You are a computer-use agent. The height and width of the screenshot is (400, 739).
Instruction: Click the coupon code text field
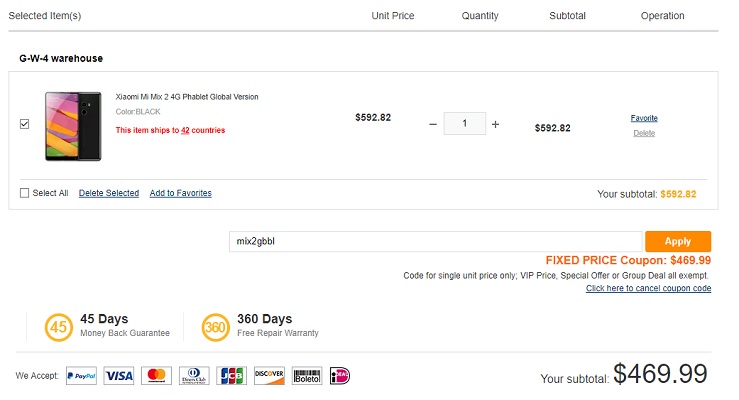tap(435, 241)
